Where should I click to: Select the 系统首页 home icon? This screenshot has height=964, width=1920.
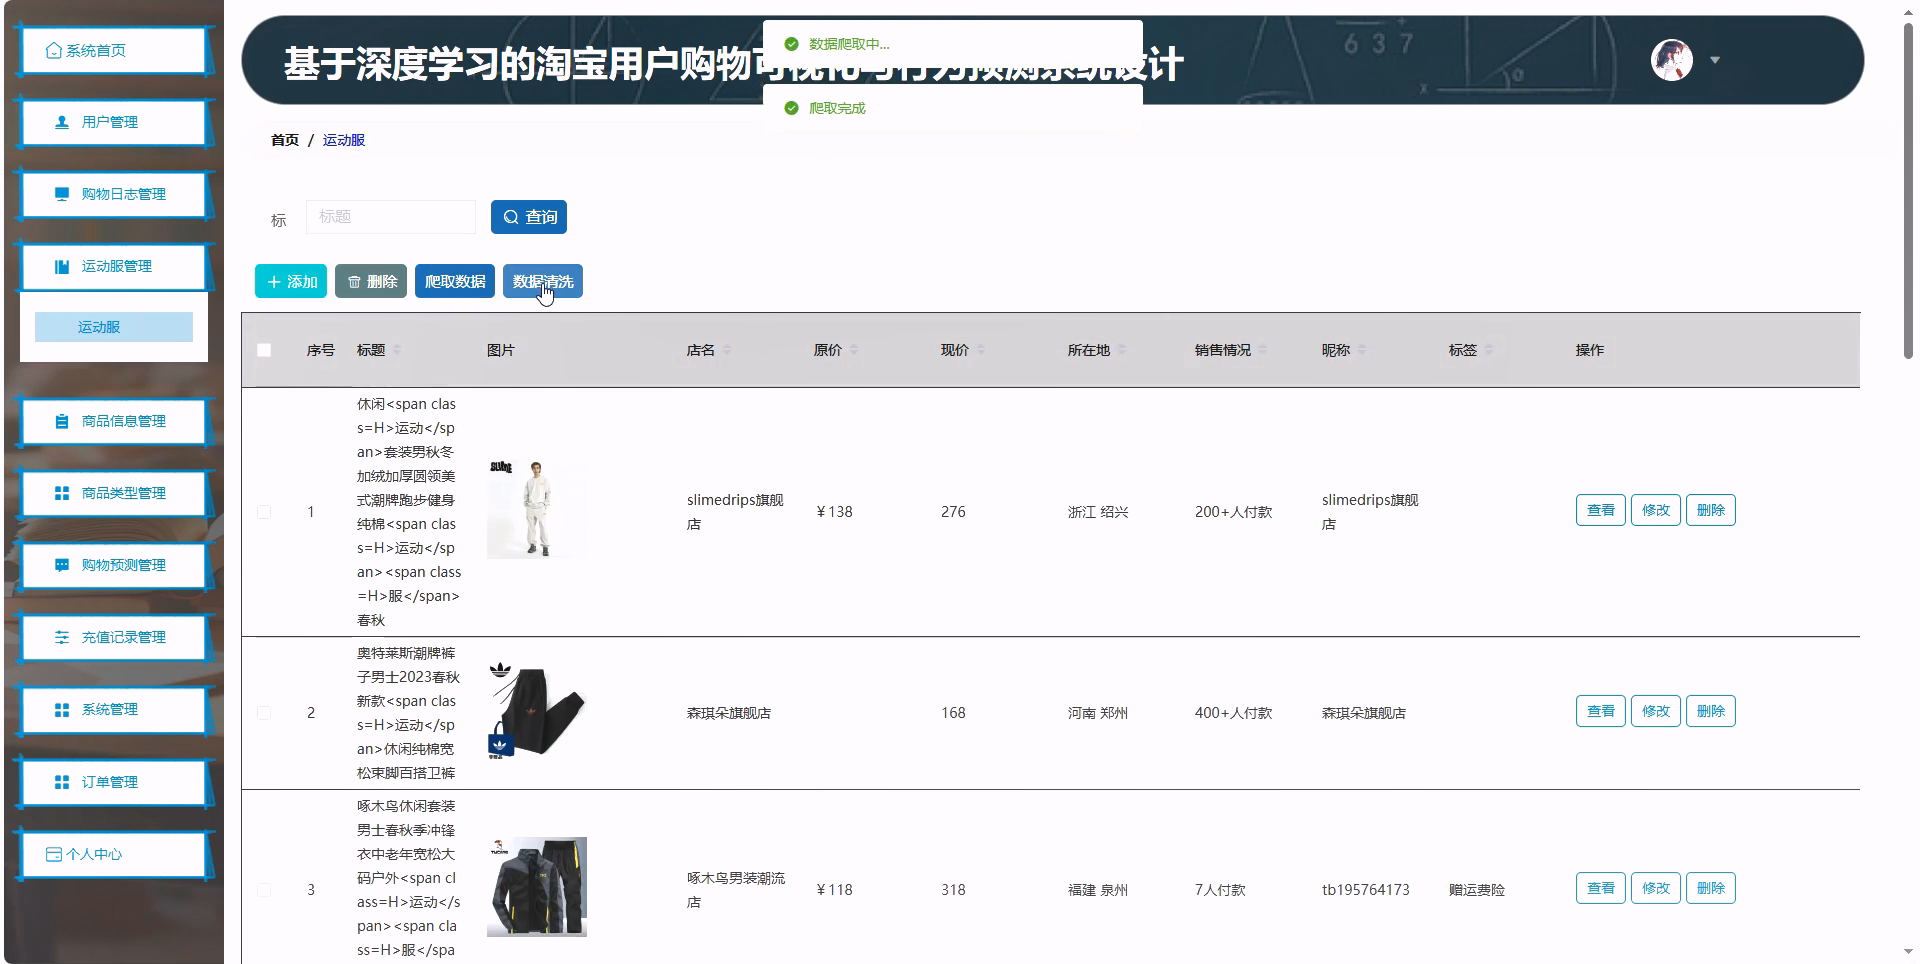pyautogui.click(x=53, y=48)
